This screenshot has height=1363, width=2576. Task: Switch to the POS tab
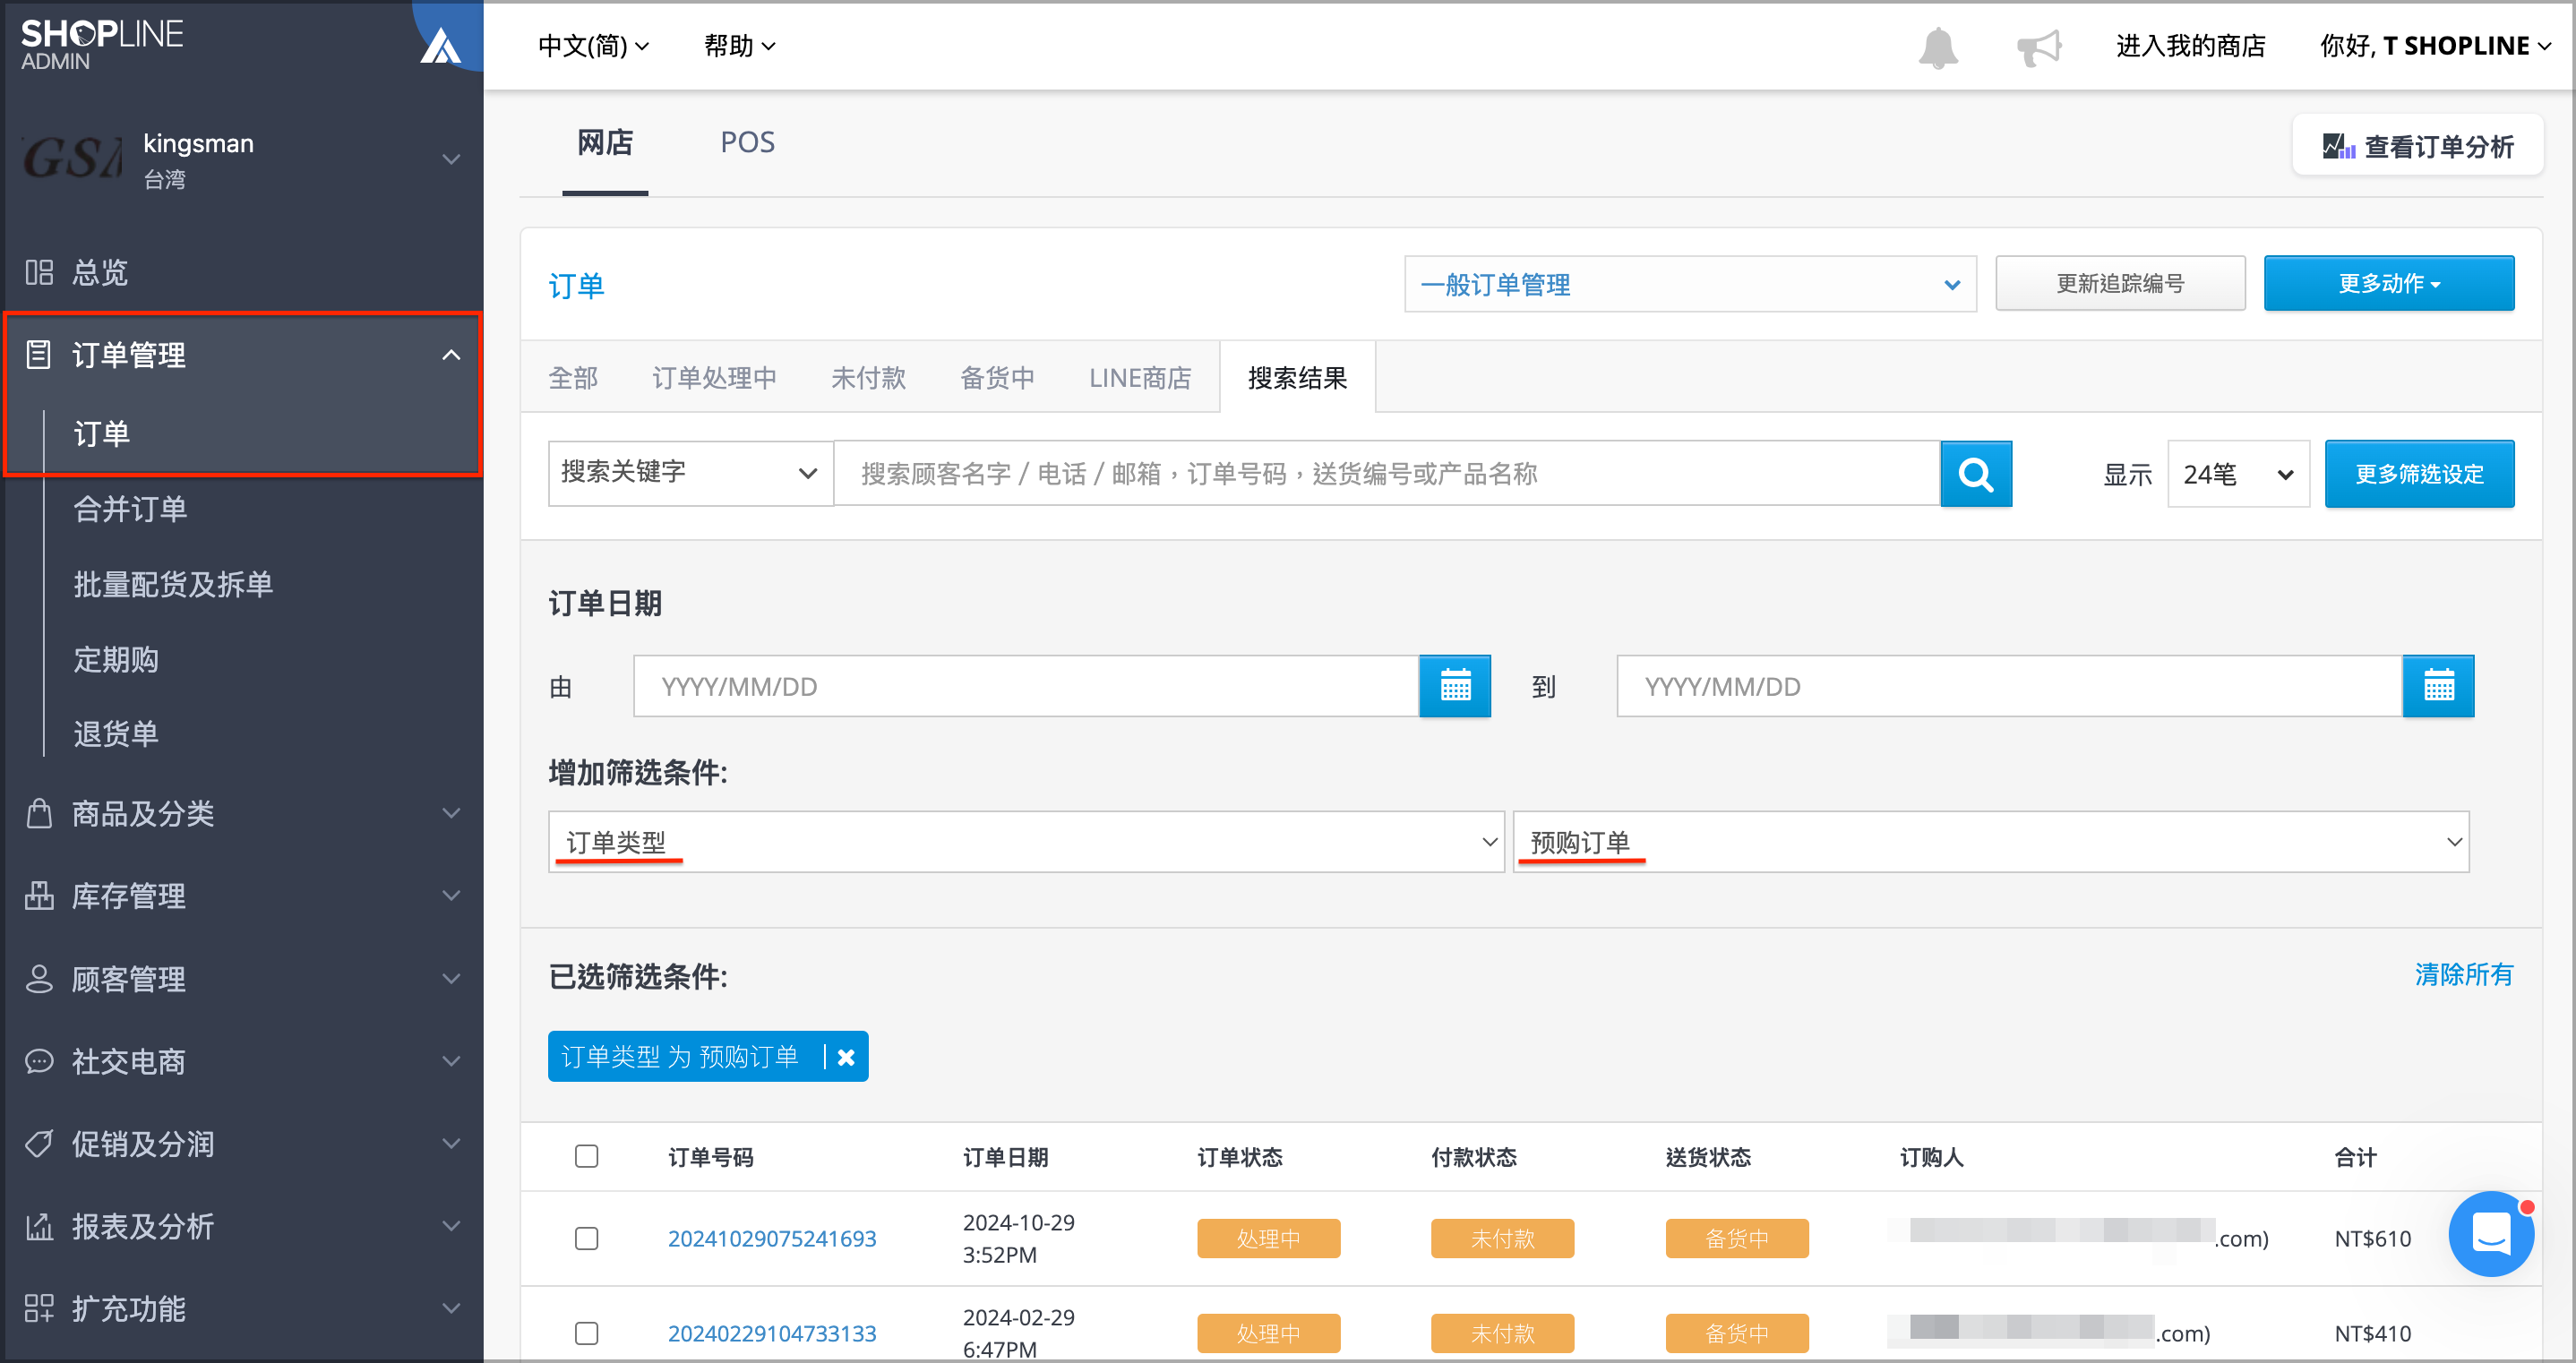[x=747, y=142]
